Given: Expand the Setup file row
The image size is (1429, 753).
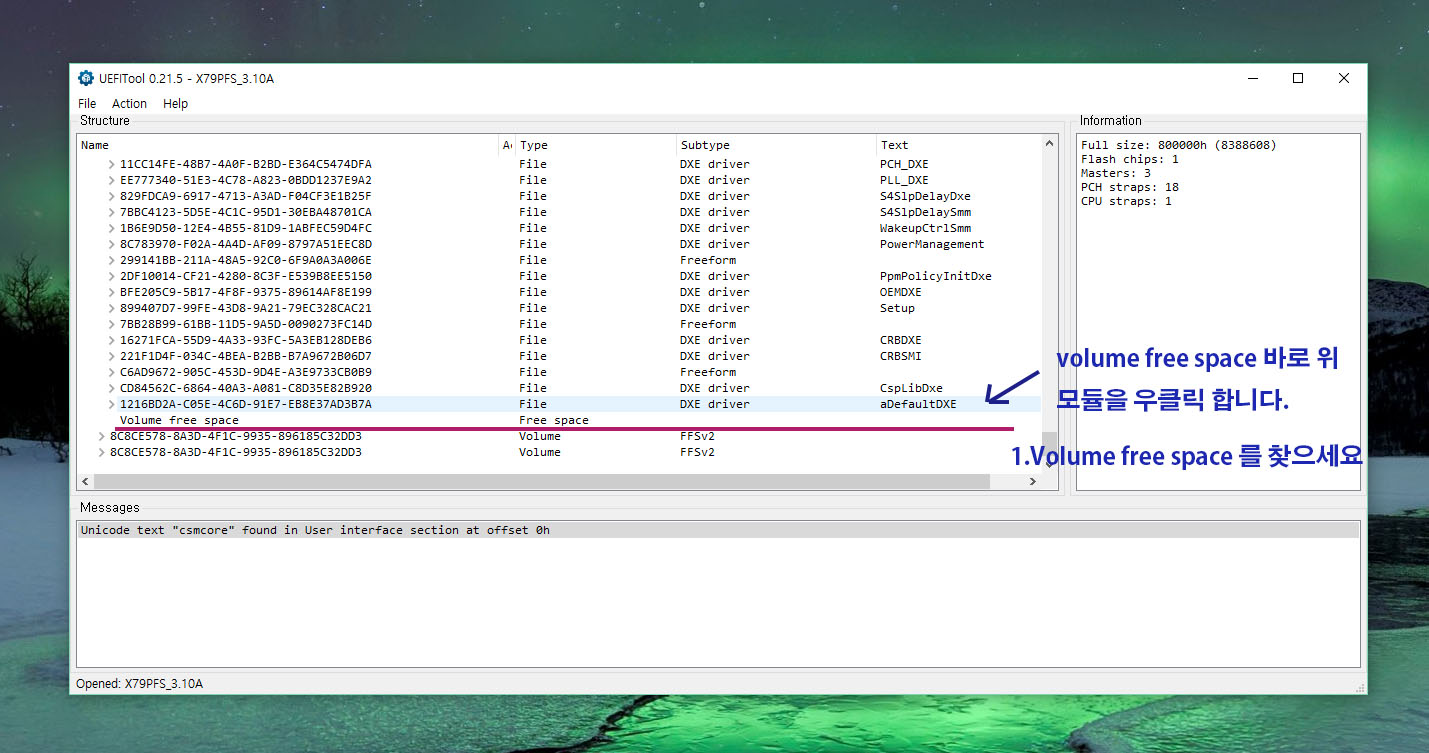Looking at the screenshot, I should point(112,308).
